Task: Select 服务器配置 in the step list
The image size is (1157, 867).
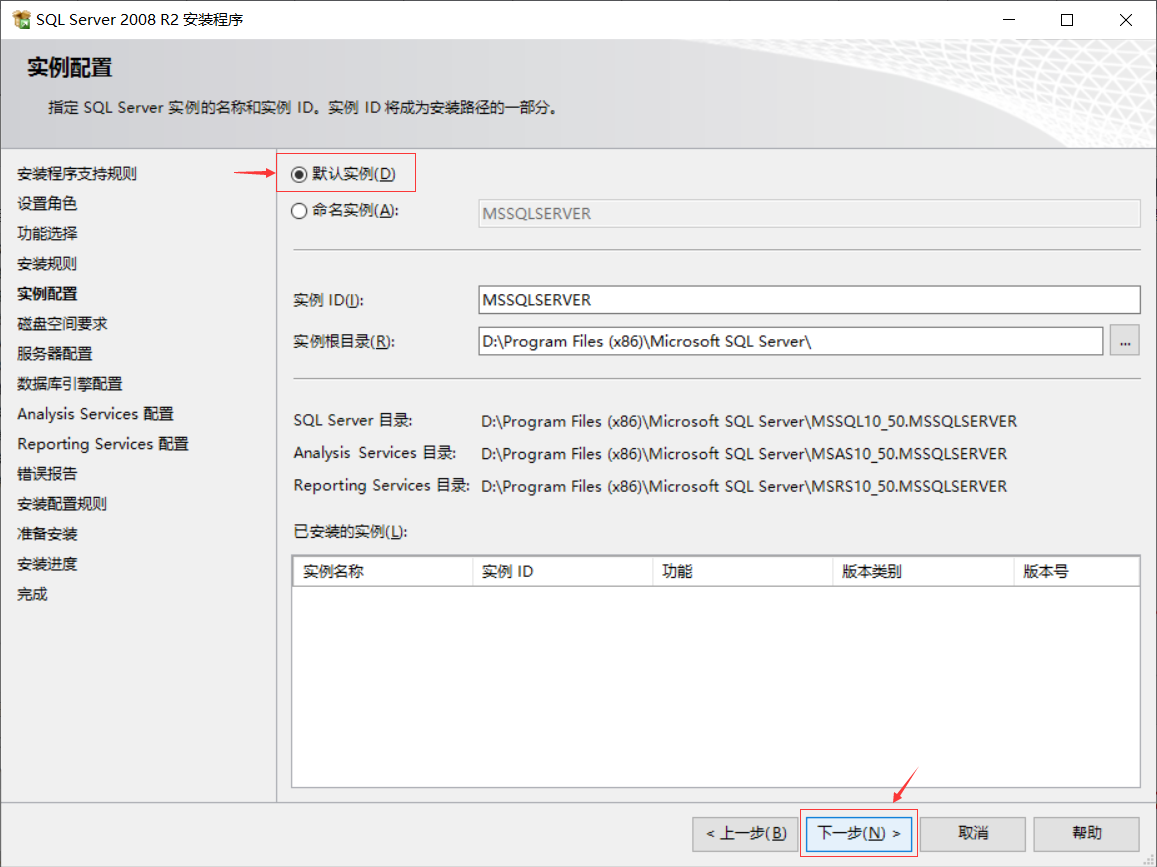Action: point(55,354)
